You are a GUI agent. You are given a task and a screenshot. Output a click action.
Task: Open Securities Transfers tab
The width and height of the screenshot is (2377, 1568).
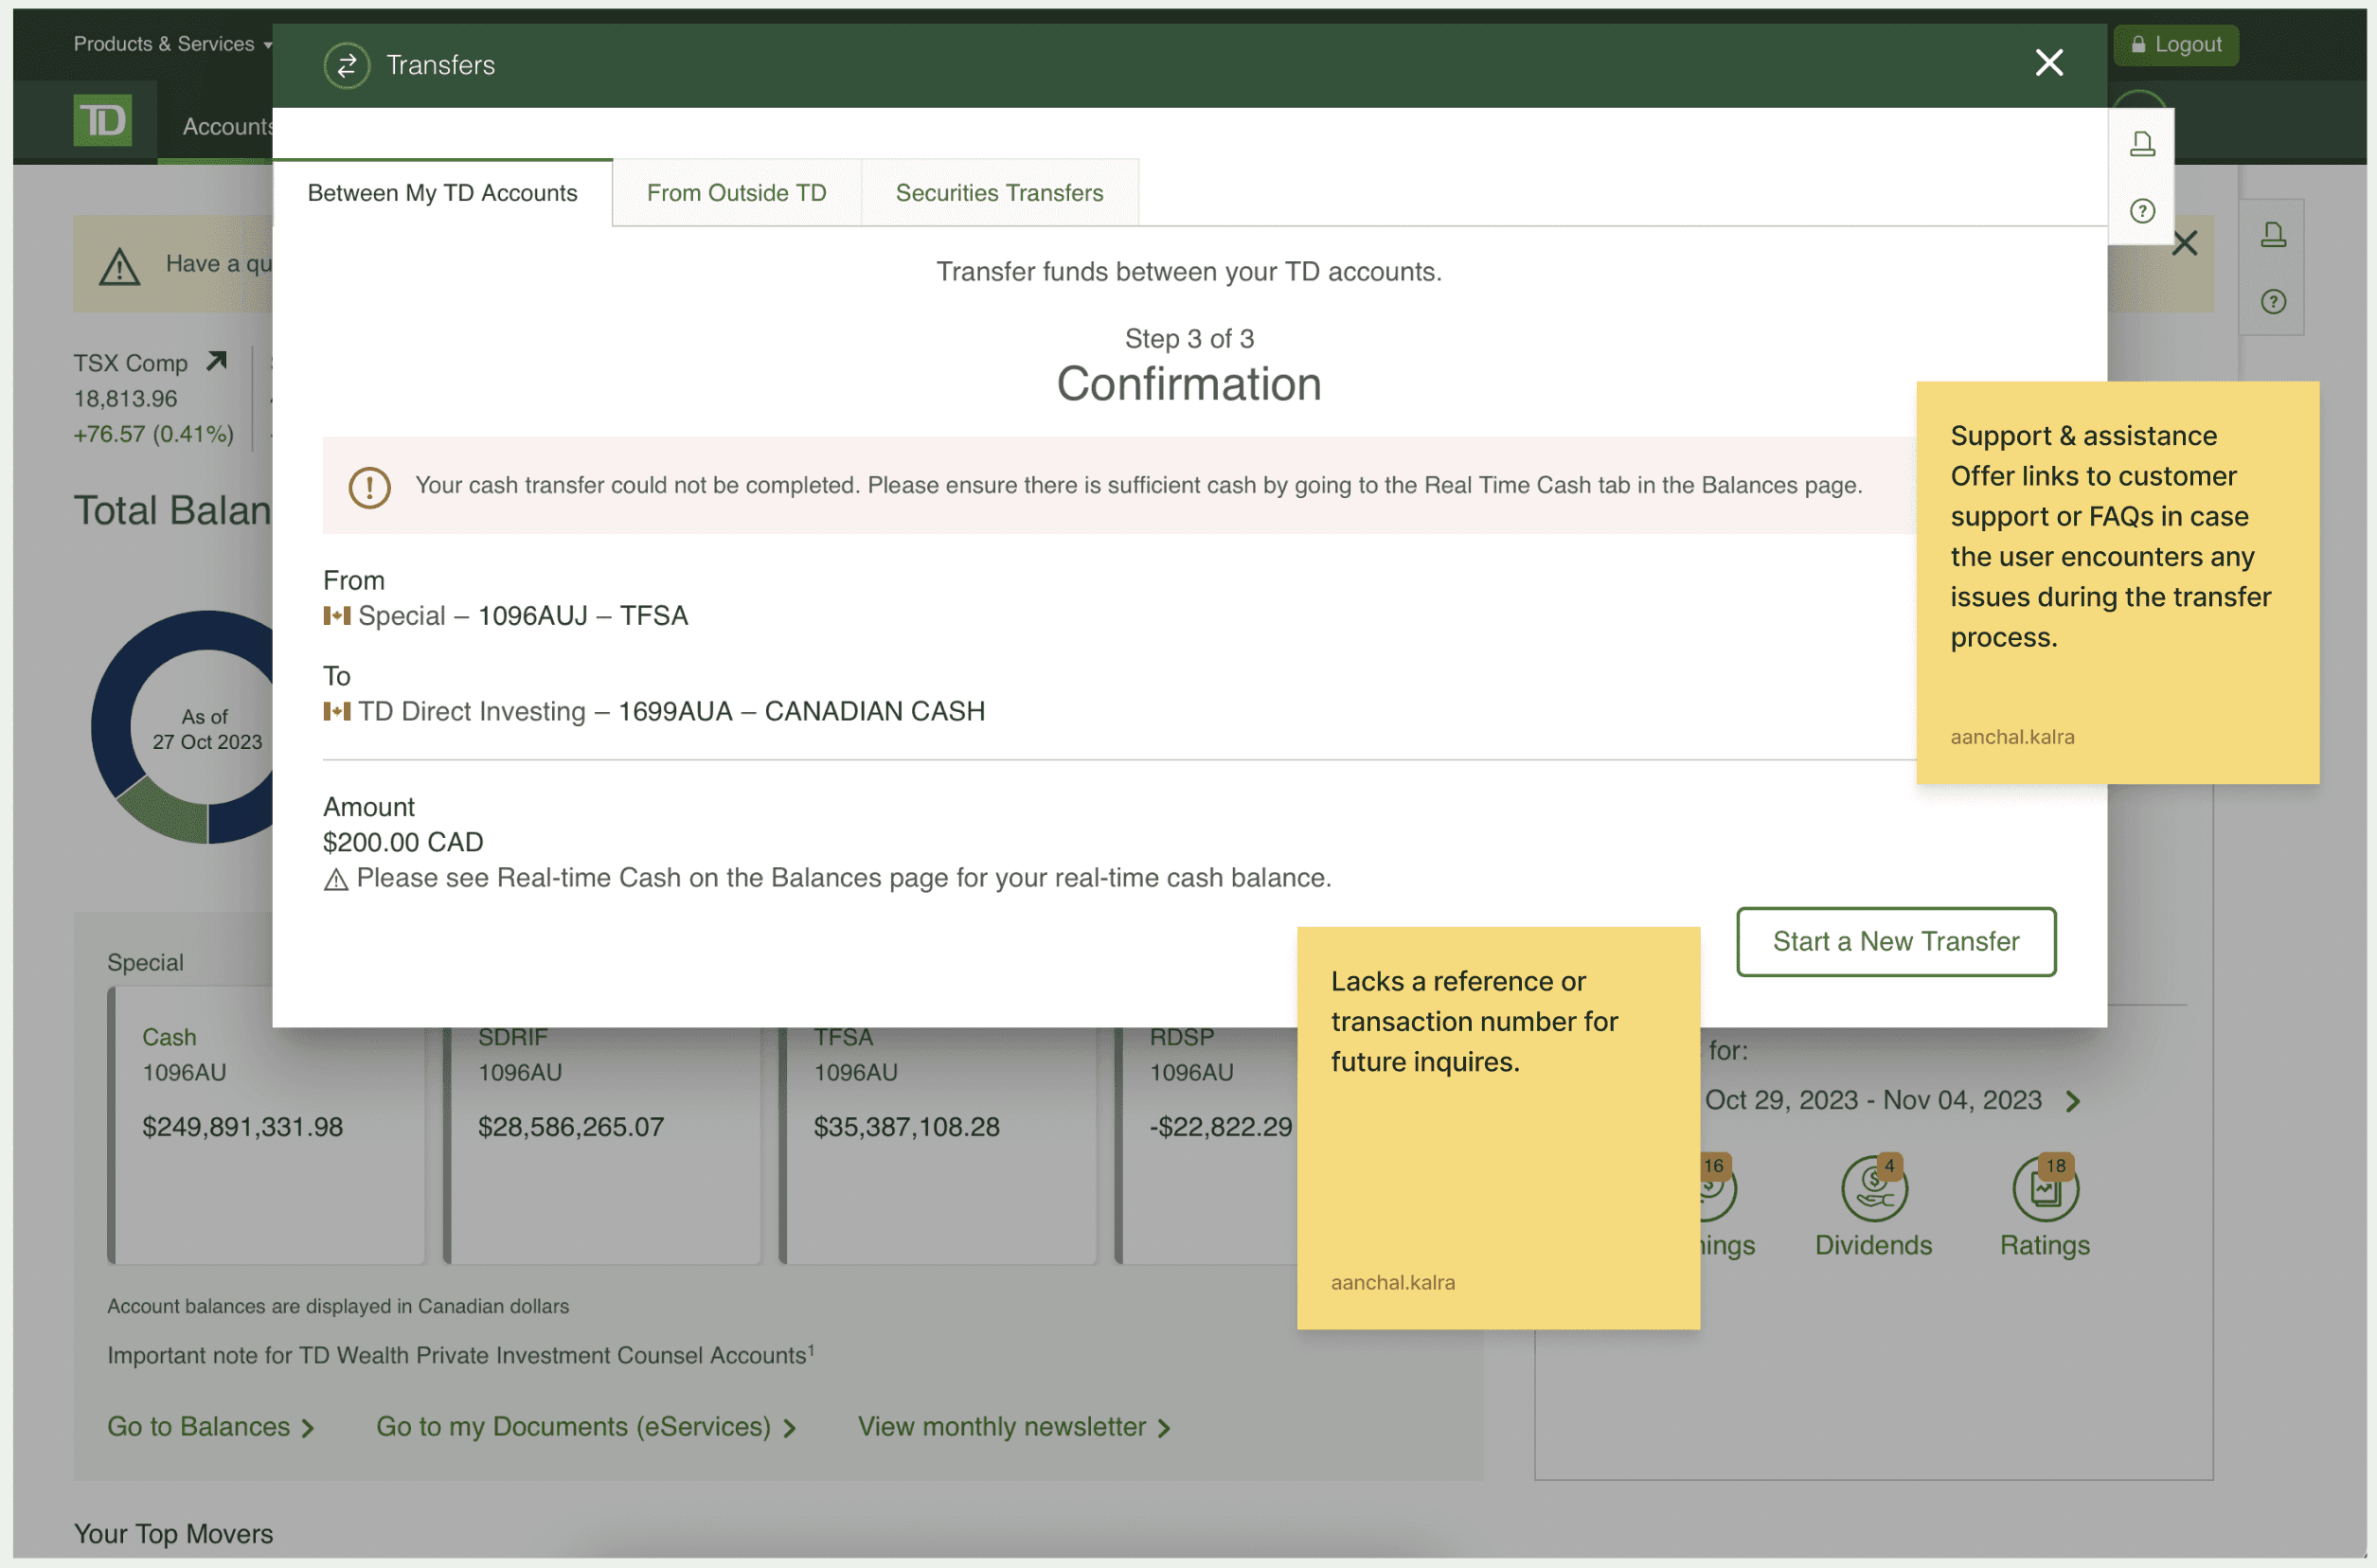click(x=998, y=193)
